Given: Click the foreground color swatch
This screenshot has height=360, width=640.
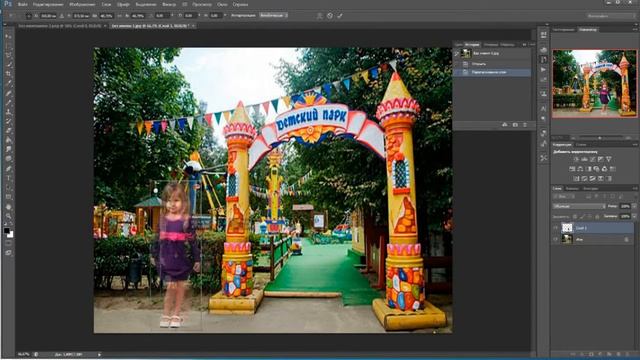Looking at the screenshot, I should 7,231.
